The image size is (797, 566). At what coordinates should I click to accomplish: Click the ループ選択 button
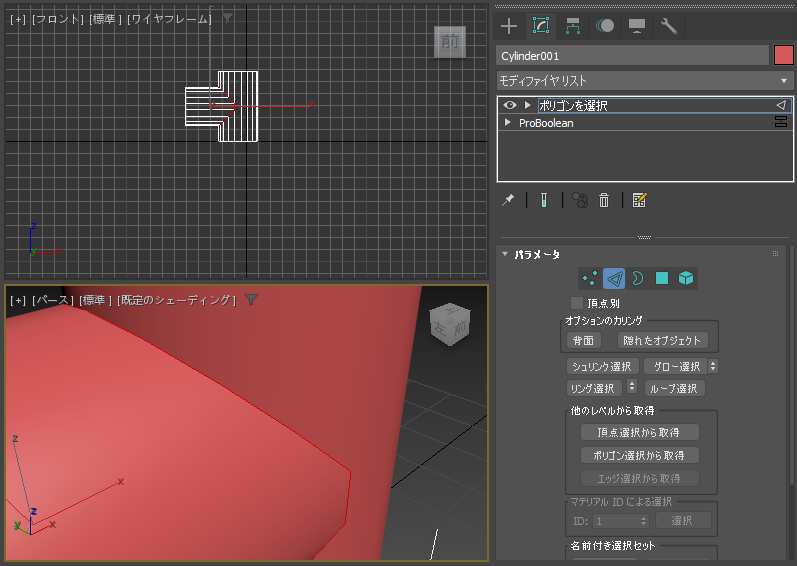pos(674,388)
